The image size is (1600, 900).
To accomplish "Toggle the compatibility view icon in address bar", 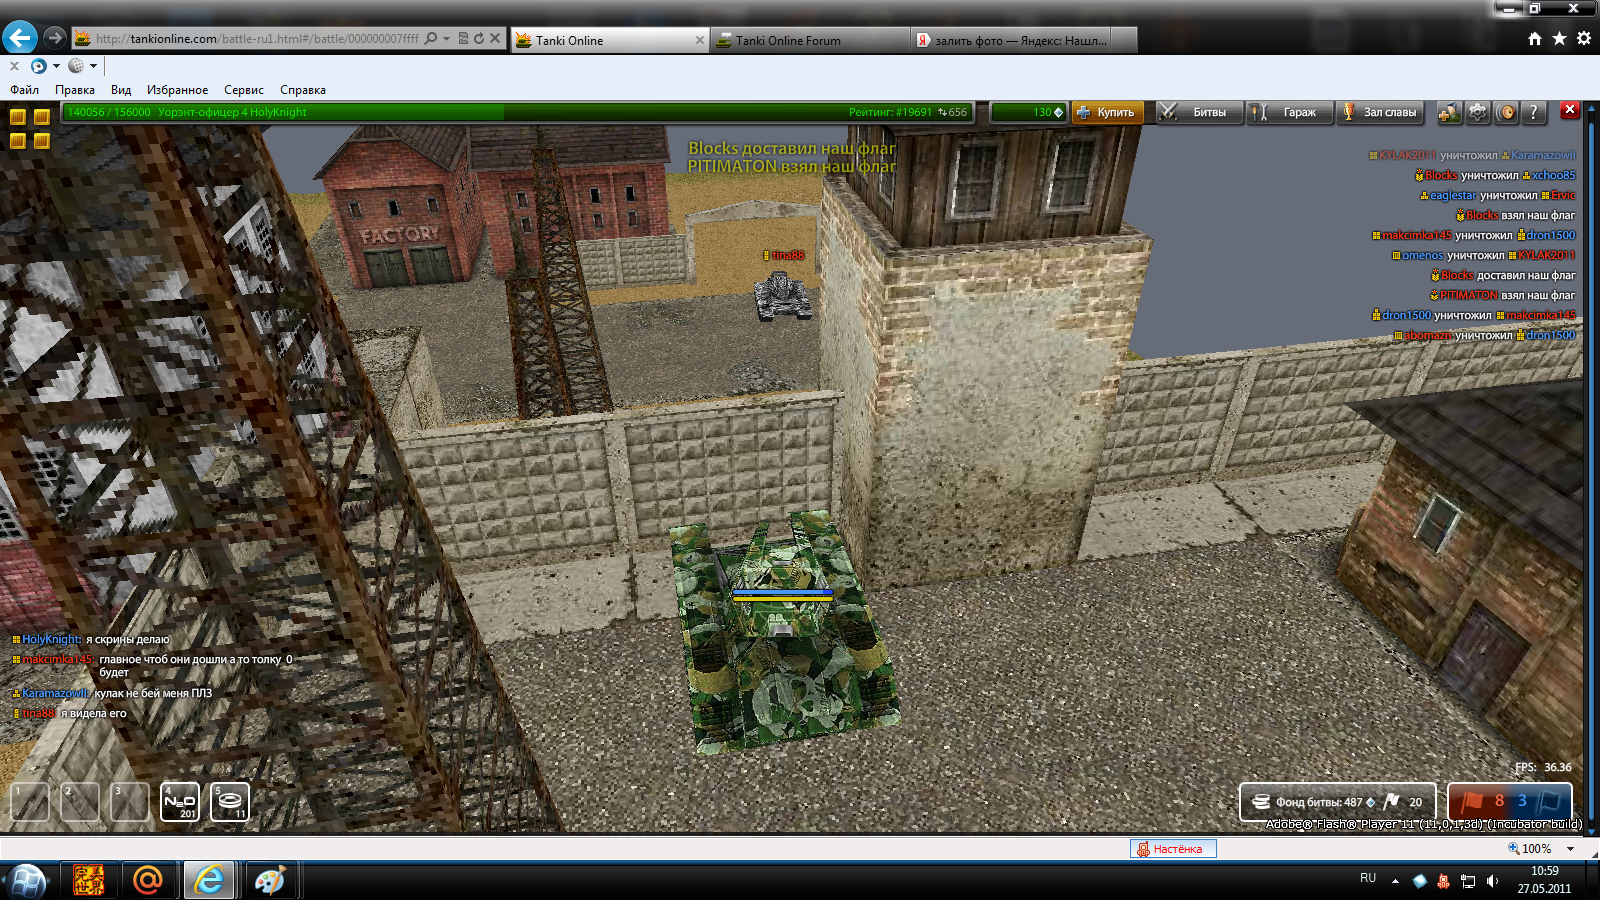I will [x=463, y=39].
